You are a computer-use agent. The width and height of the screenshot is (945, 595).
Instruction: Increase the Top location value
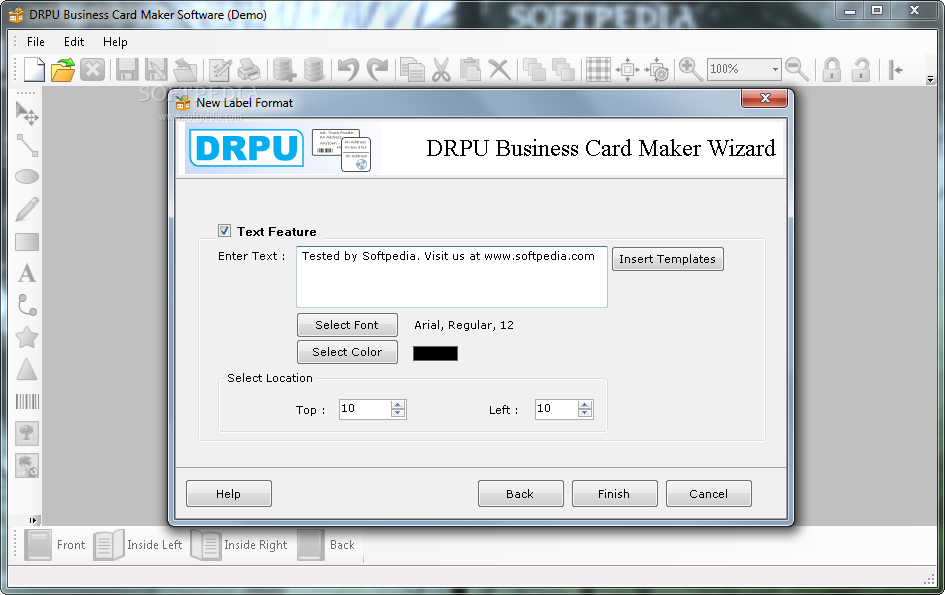(x=398, y=405)
